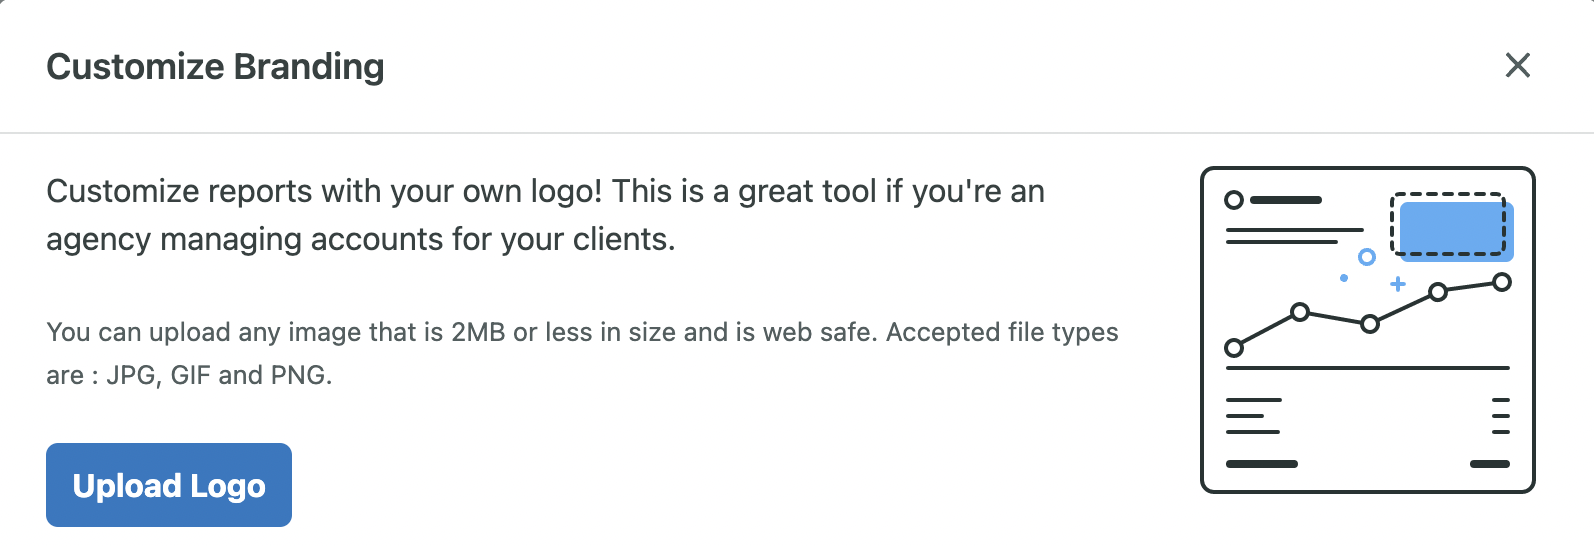Click the second point on the line chart
Image resolution: width=1594 pixels, height=546 pixels.
click(1300, 312)
